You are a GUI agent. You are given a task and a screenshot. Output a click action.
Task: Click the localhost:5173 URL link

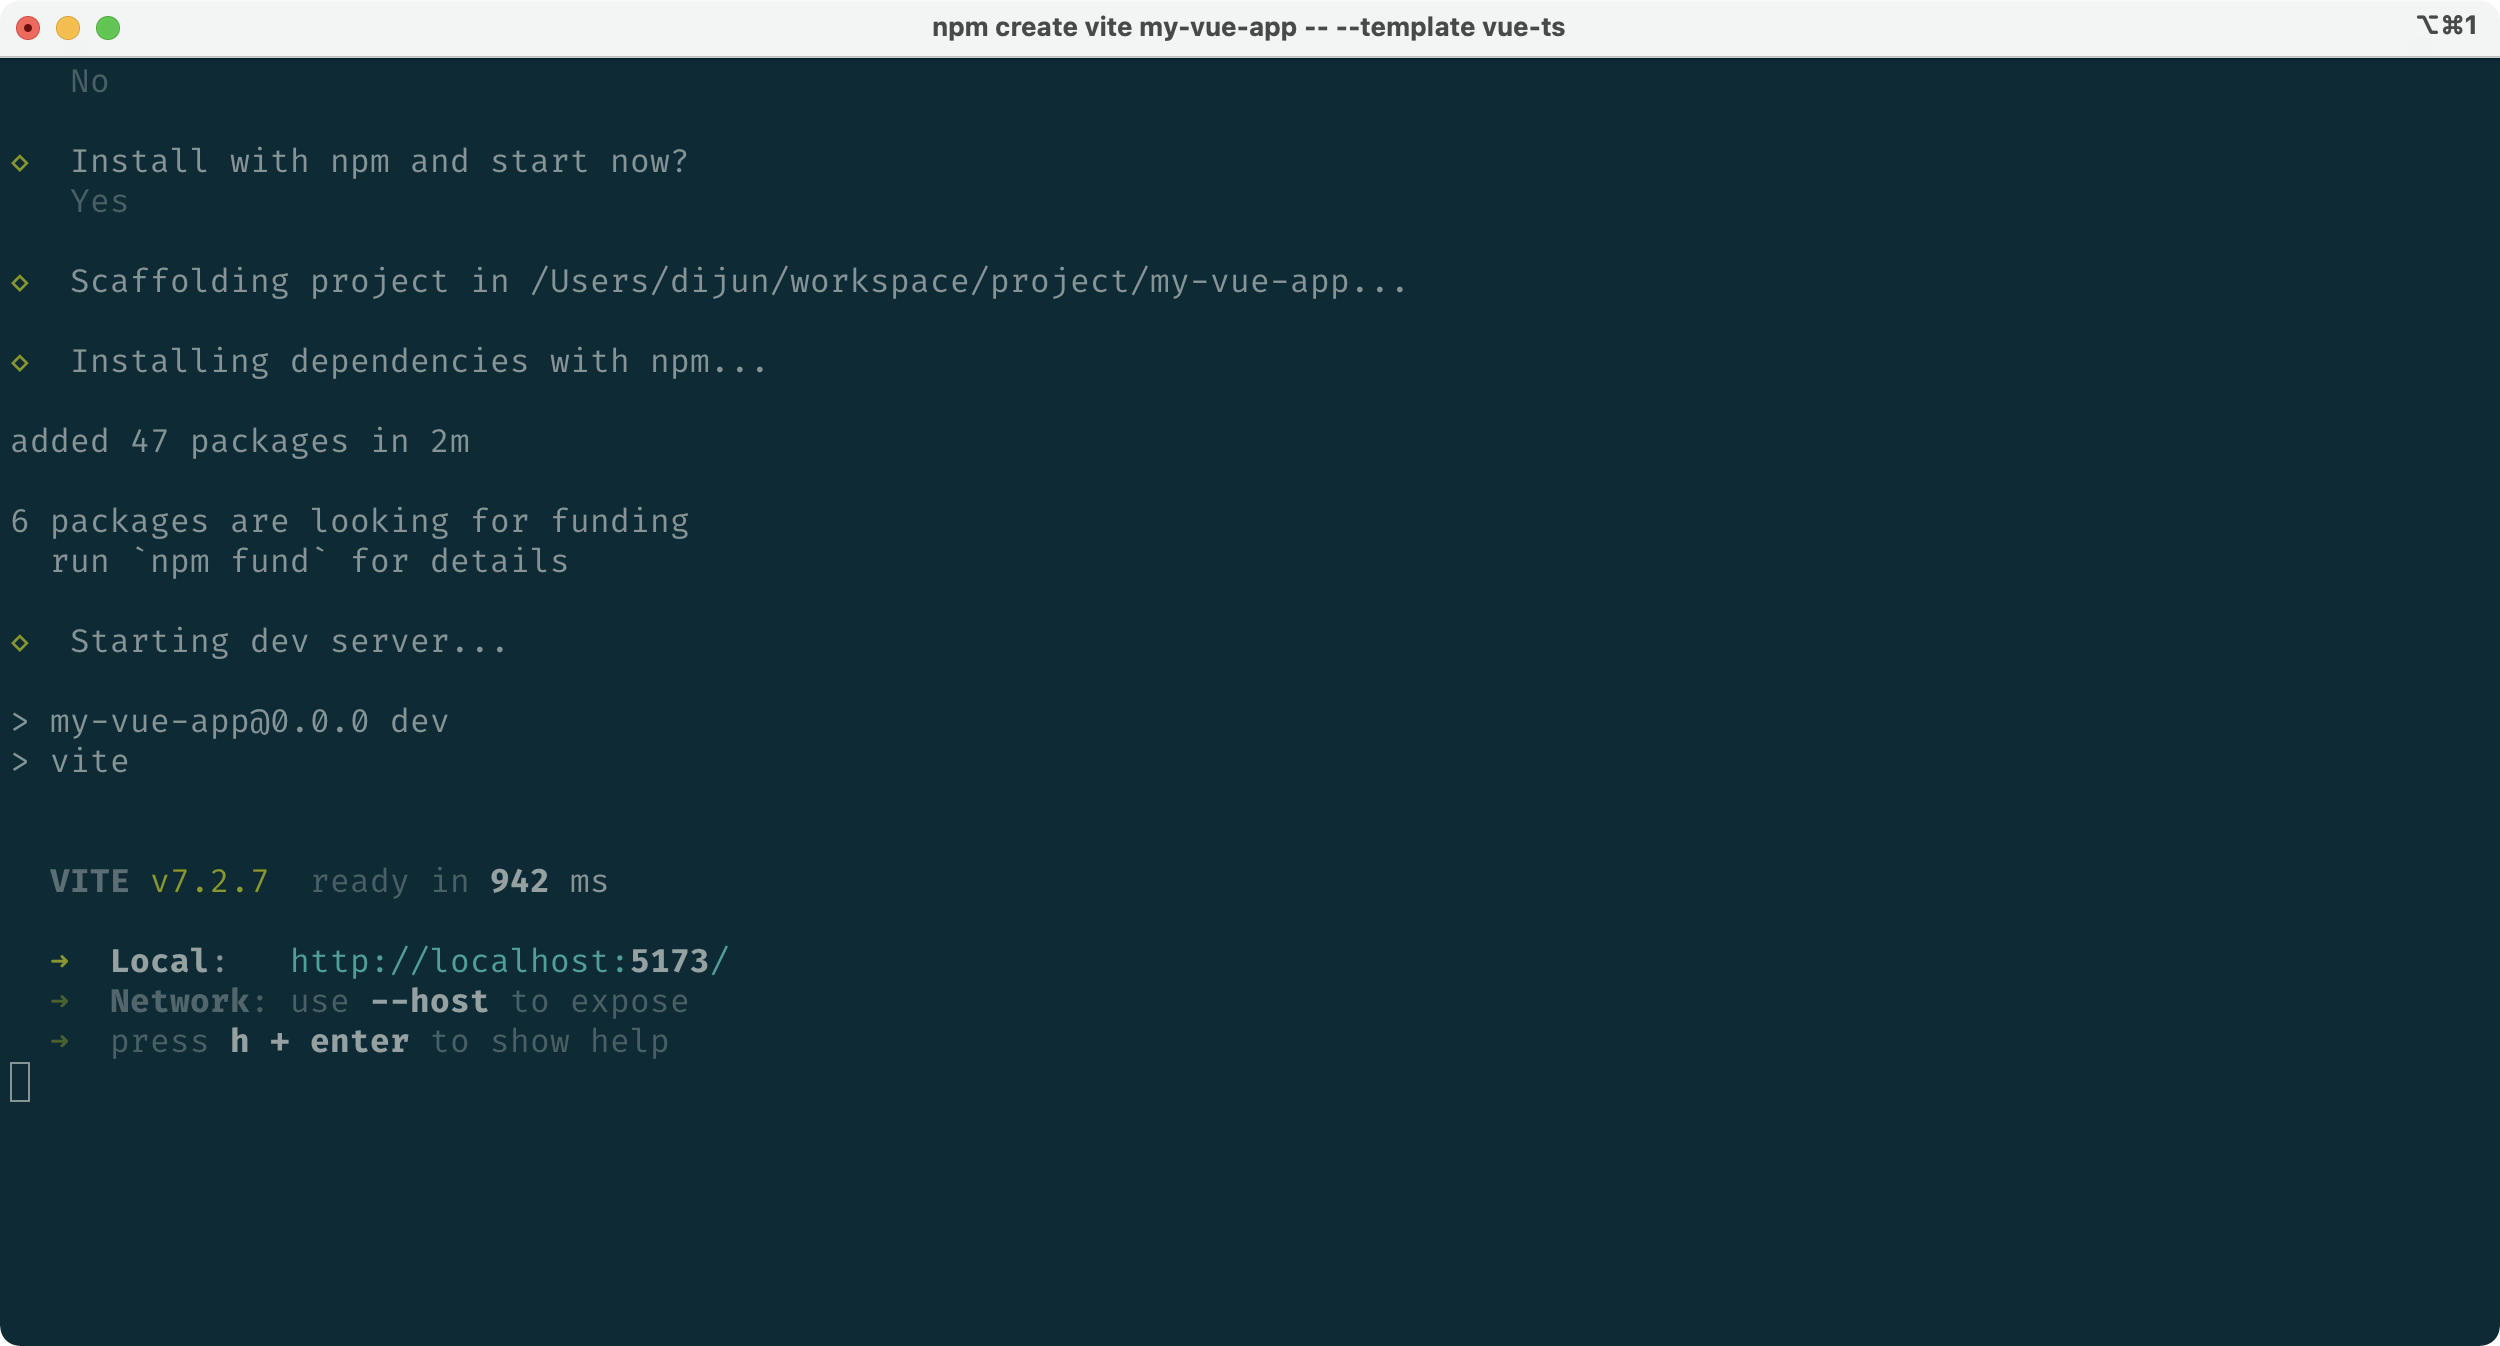coord(509,961)
